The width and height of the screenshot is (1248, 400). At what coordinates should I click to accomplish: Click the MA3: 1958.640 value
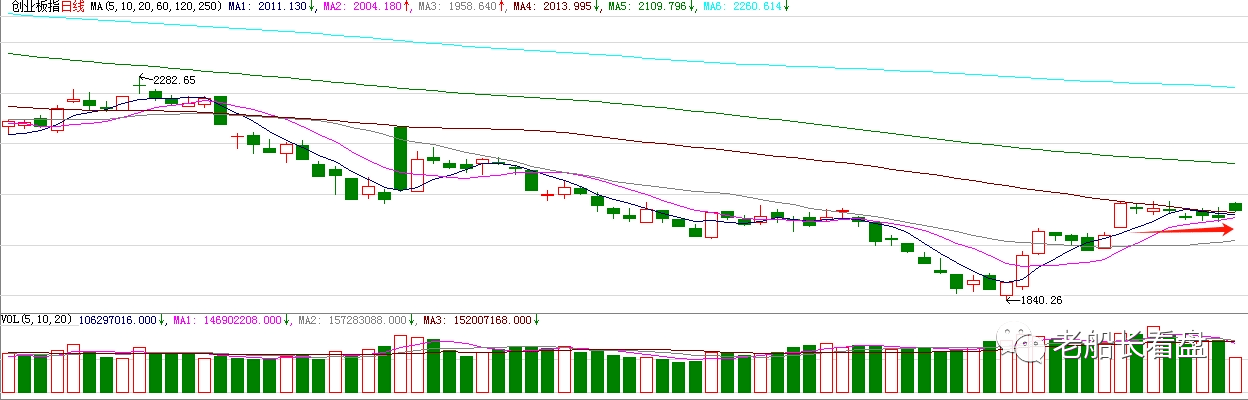(456, 7)
